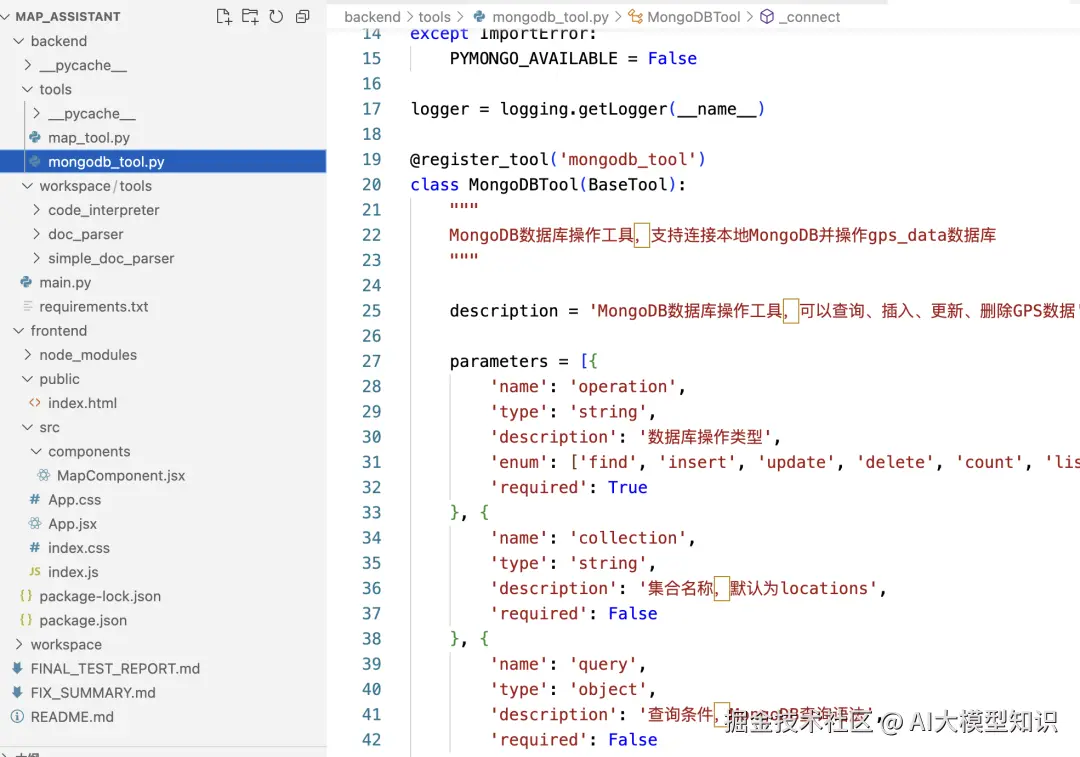Click the braces icon beside package.json
This screenshot has height=757, width=1080.
[26, 620]
